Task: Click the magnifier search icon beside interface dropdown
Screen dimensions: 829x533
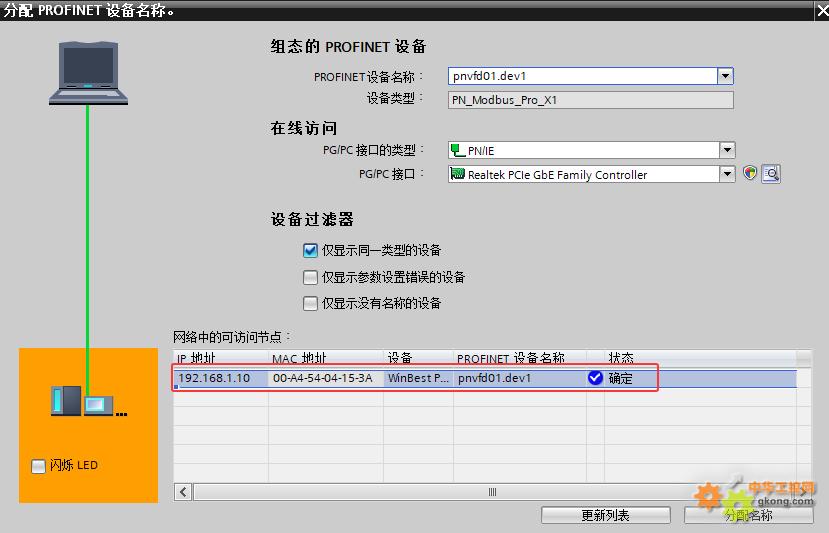Action: click(770, 174)
